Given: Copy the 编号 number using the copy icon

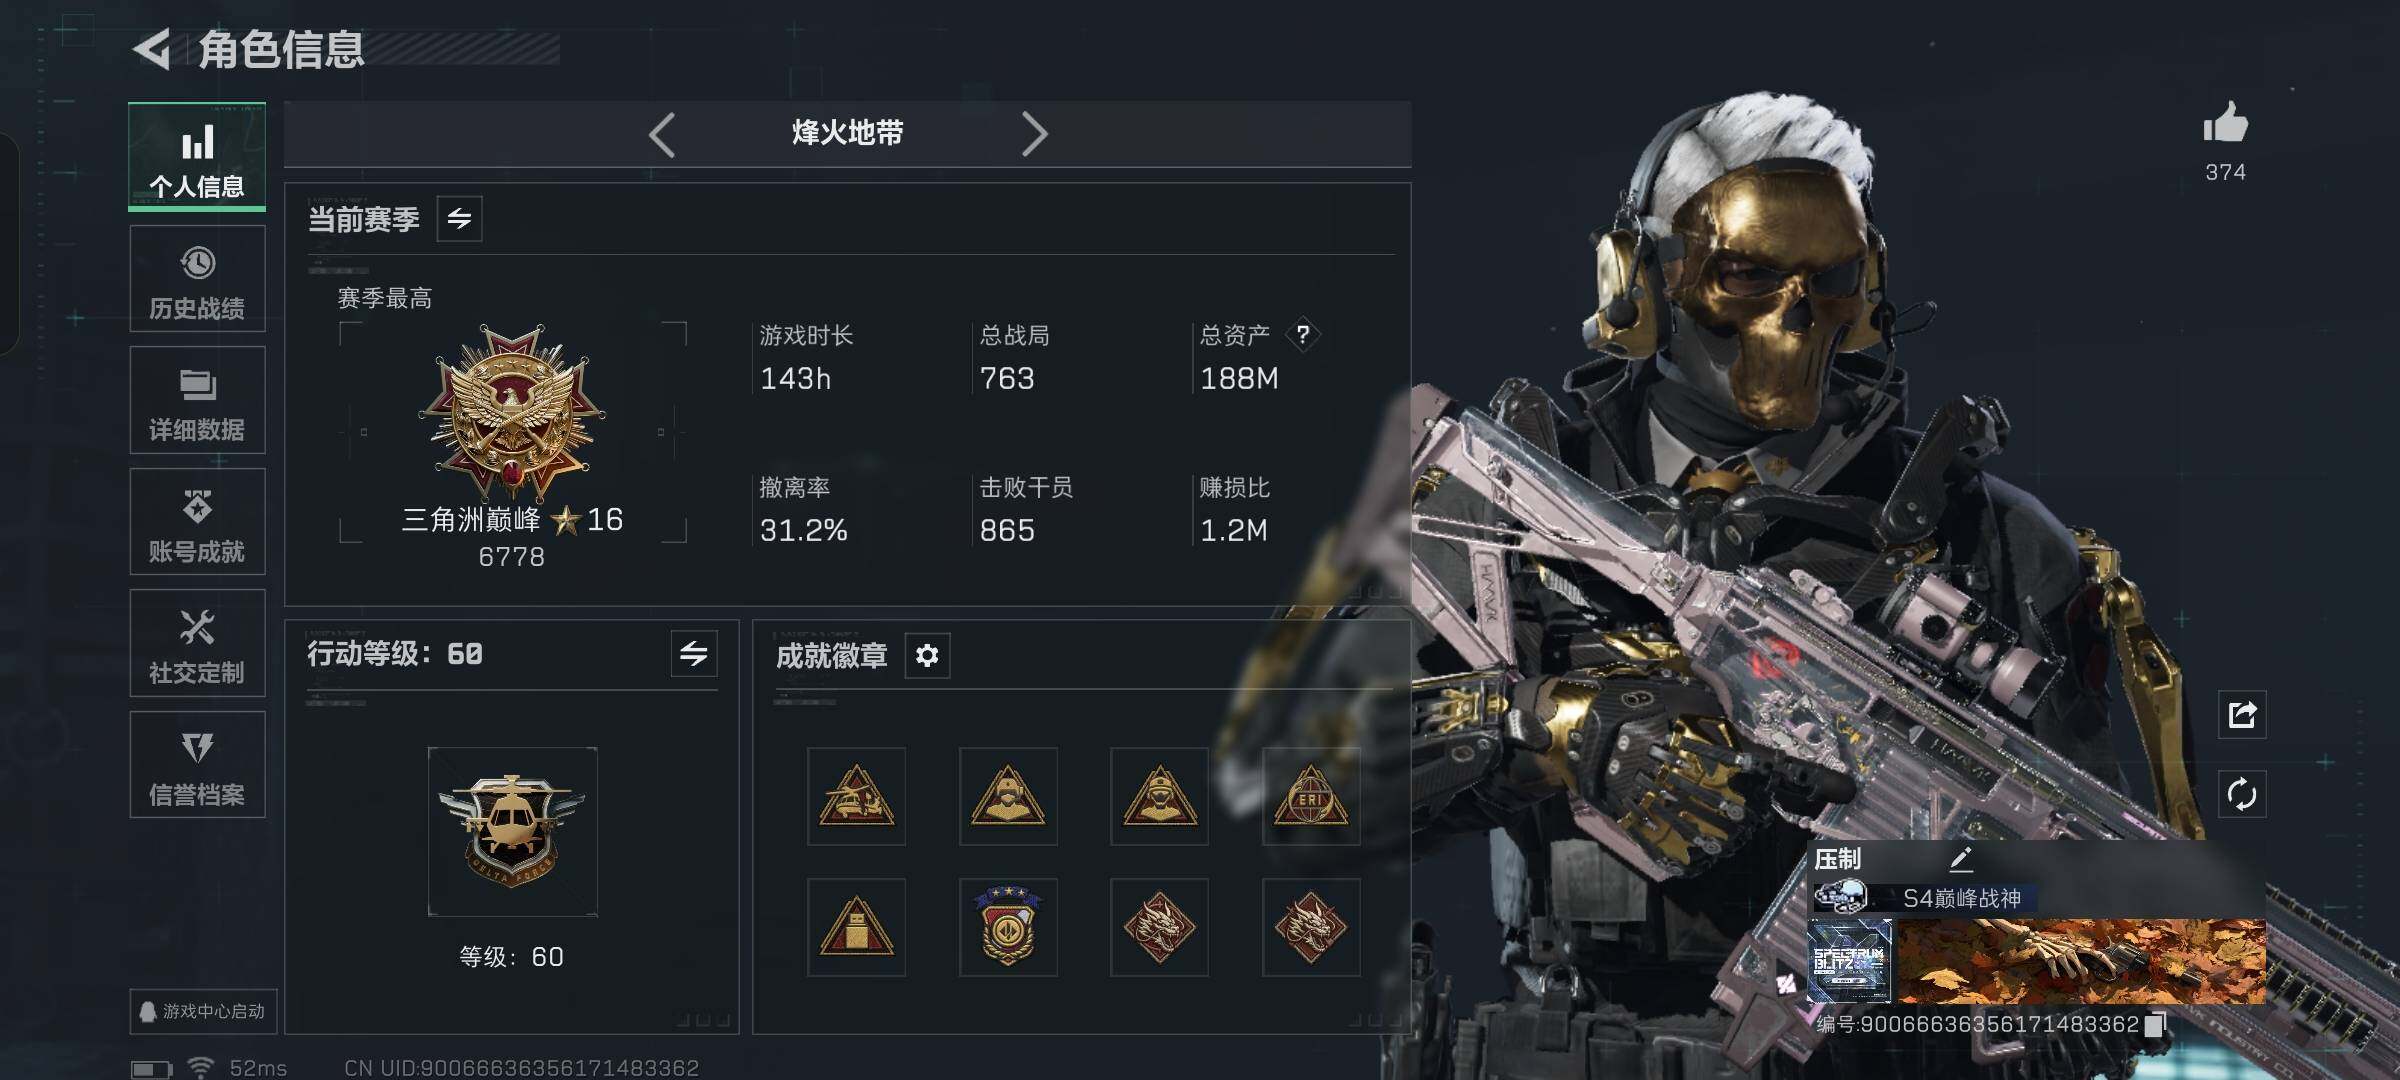Looking at the screenshot, I should [x=2156, y=1024].
